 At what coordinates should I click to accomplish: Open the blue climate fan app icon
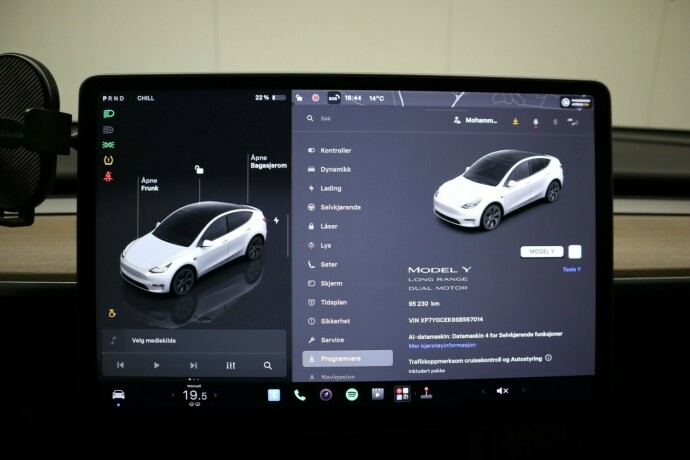tap(274, 395)
